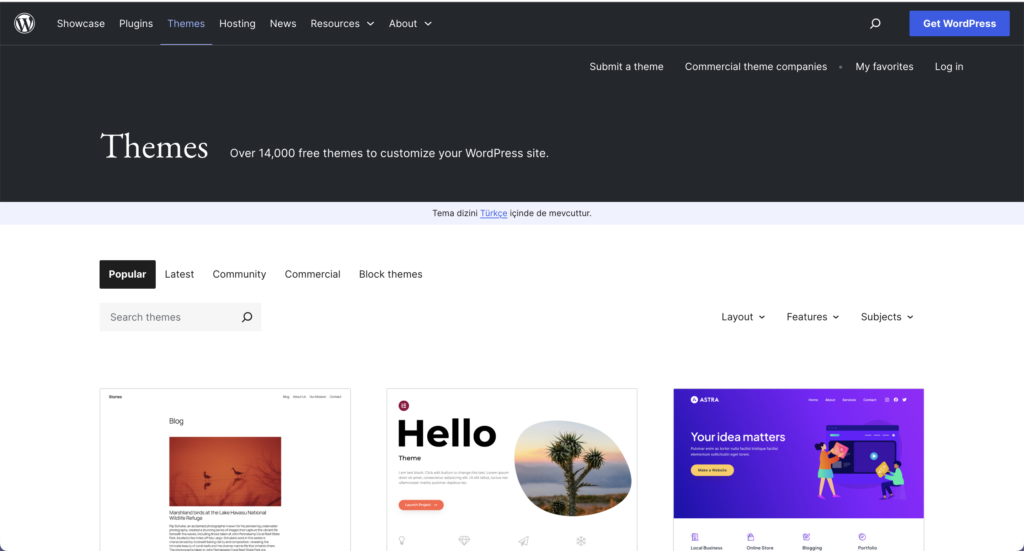Expand the Resources menu
Screen dimensions: 1024x551
(342, 23)
